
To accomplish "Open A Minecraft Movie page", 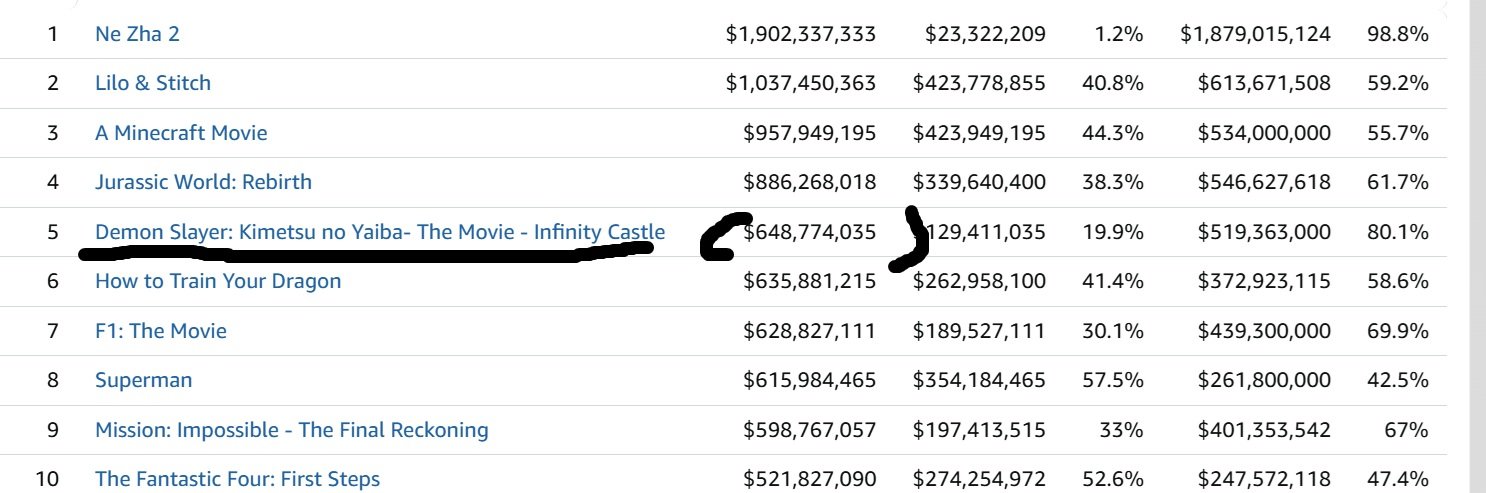I will tap(181, 133).
